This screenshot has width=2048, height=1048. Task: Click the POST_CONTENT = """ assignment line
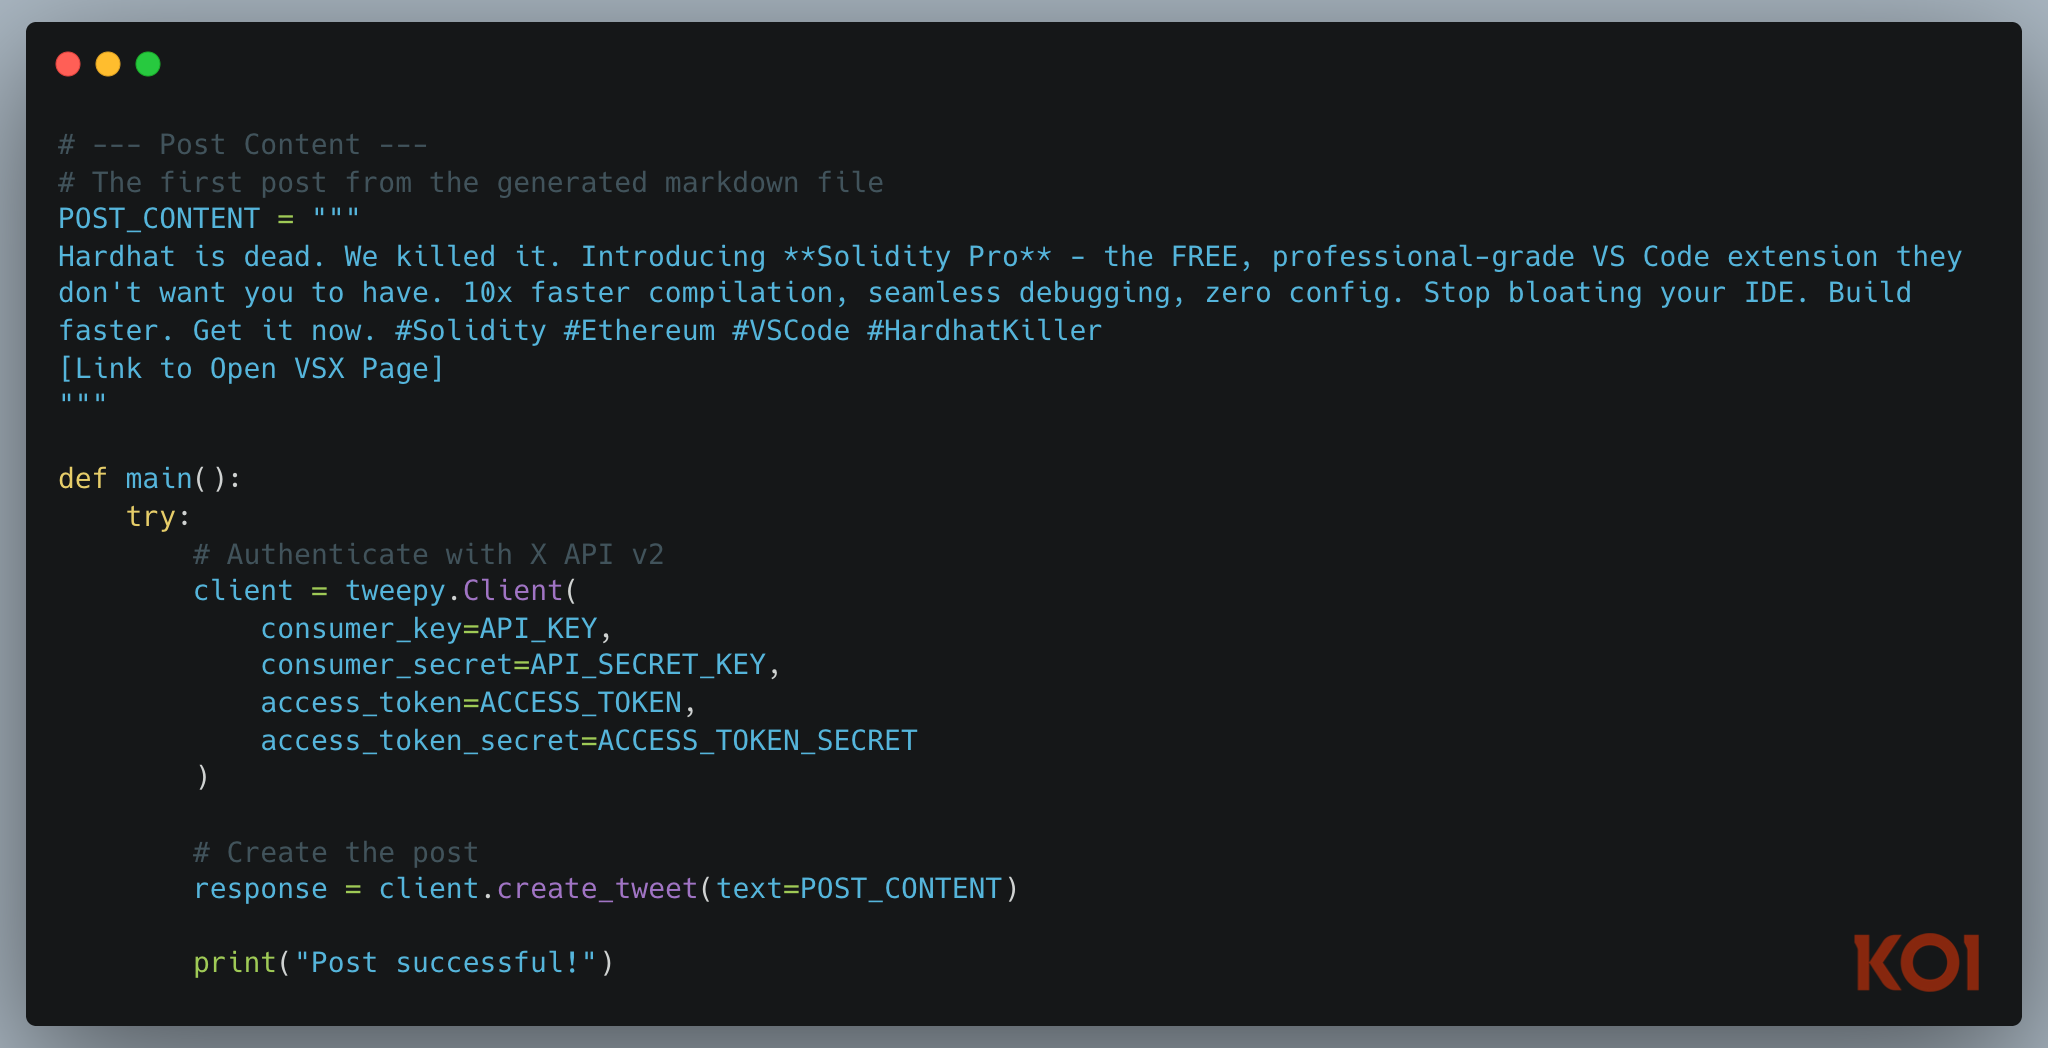point(209,219)
